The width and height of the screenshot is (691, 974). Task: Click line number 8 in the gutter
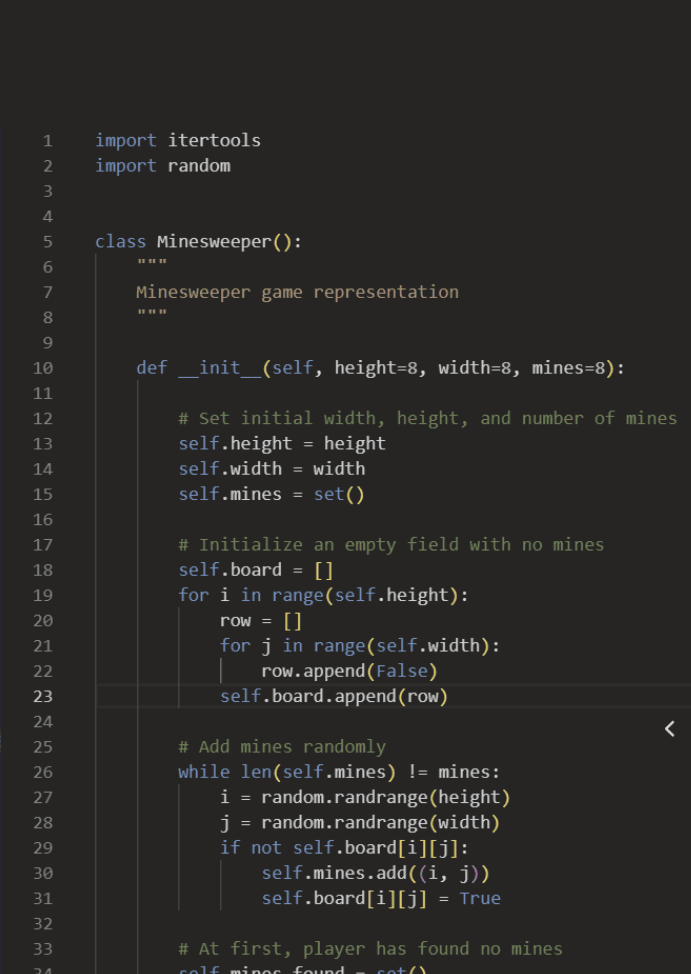point(48,318)
